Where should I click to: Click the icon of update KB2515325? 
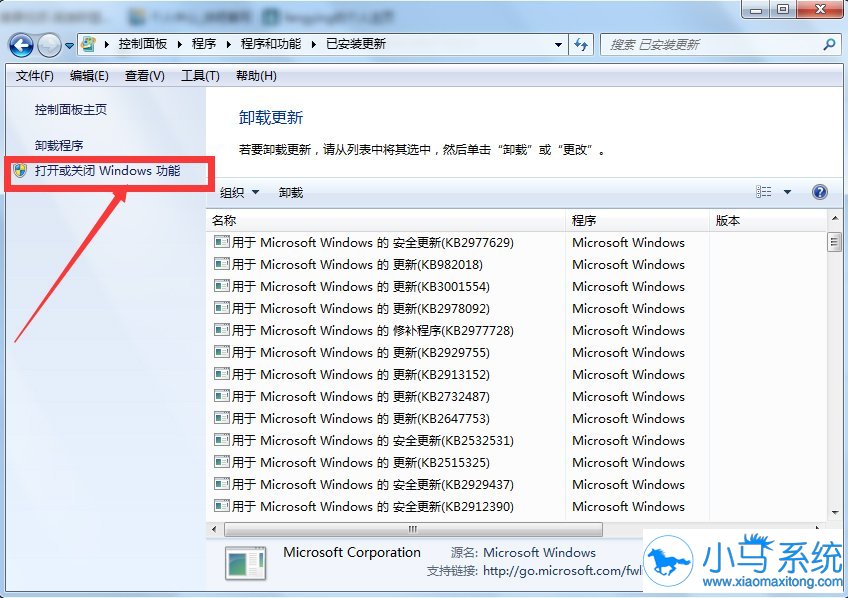[x=222, y=462]
